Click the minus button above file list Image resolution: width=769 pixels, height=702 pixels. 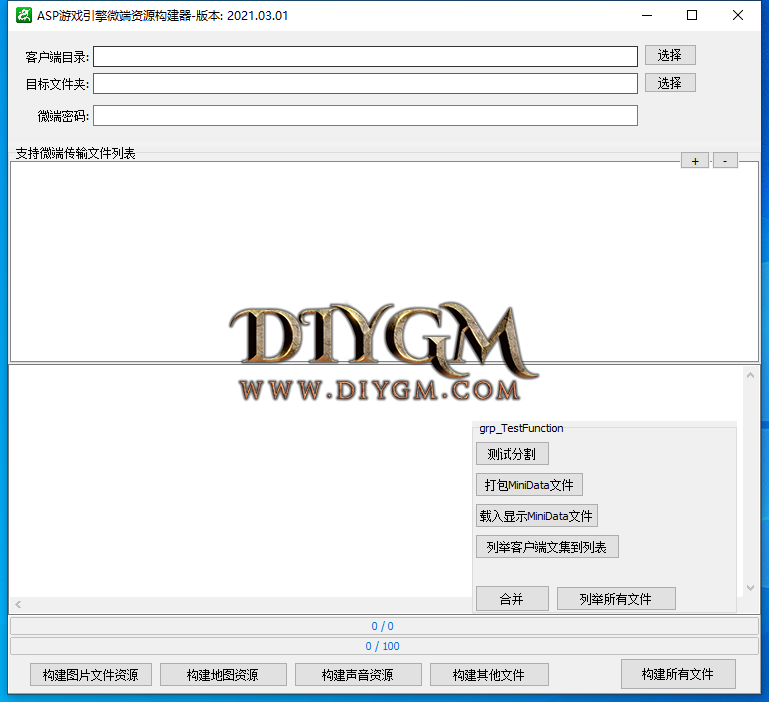[x=725, y=161]
